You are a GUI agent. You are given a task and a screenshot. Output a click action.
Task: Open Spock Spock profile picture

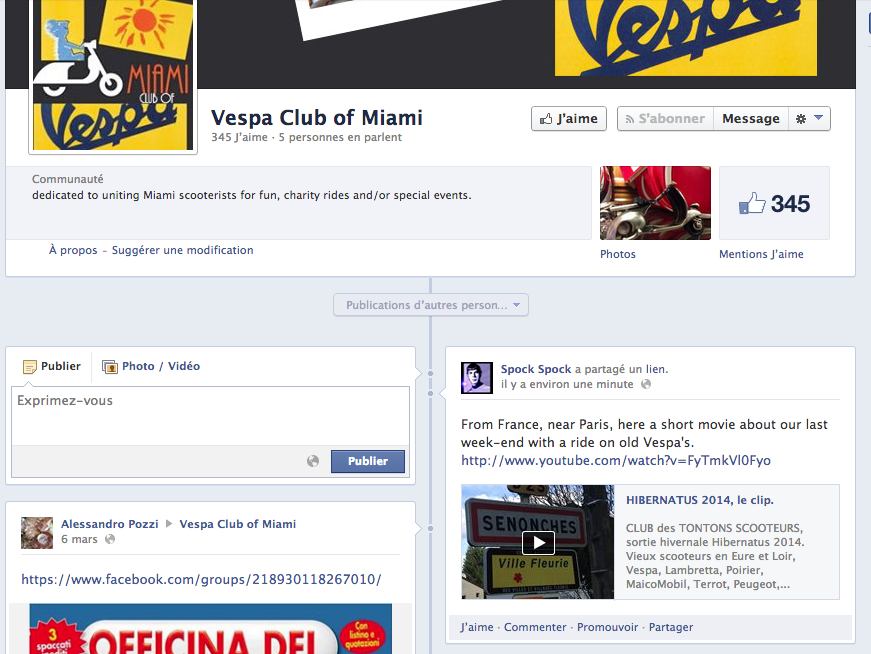tap(477, 378)
